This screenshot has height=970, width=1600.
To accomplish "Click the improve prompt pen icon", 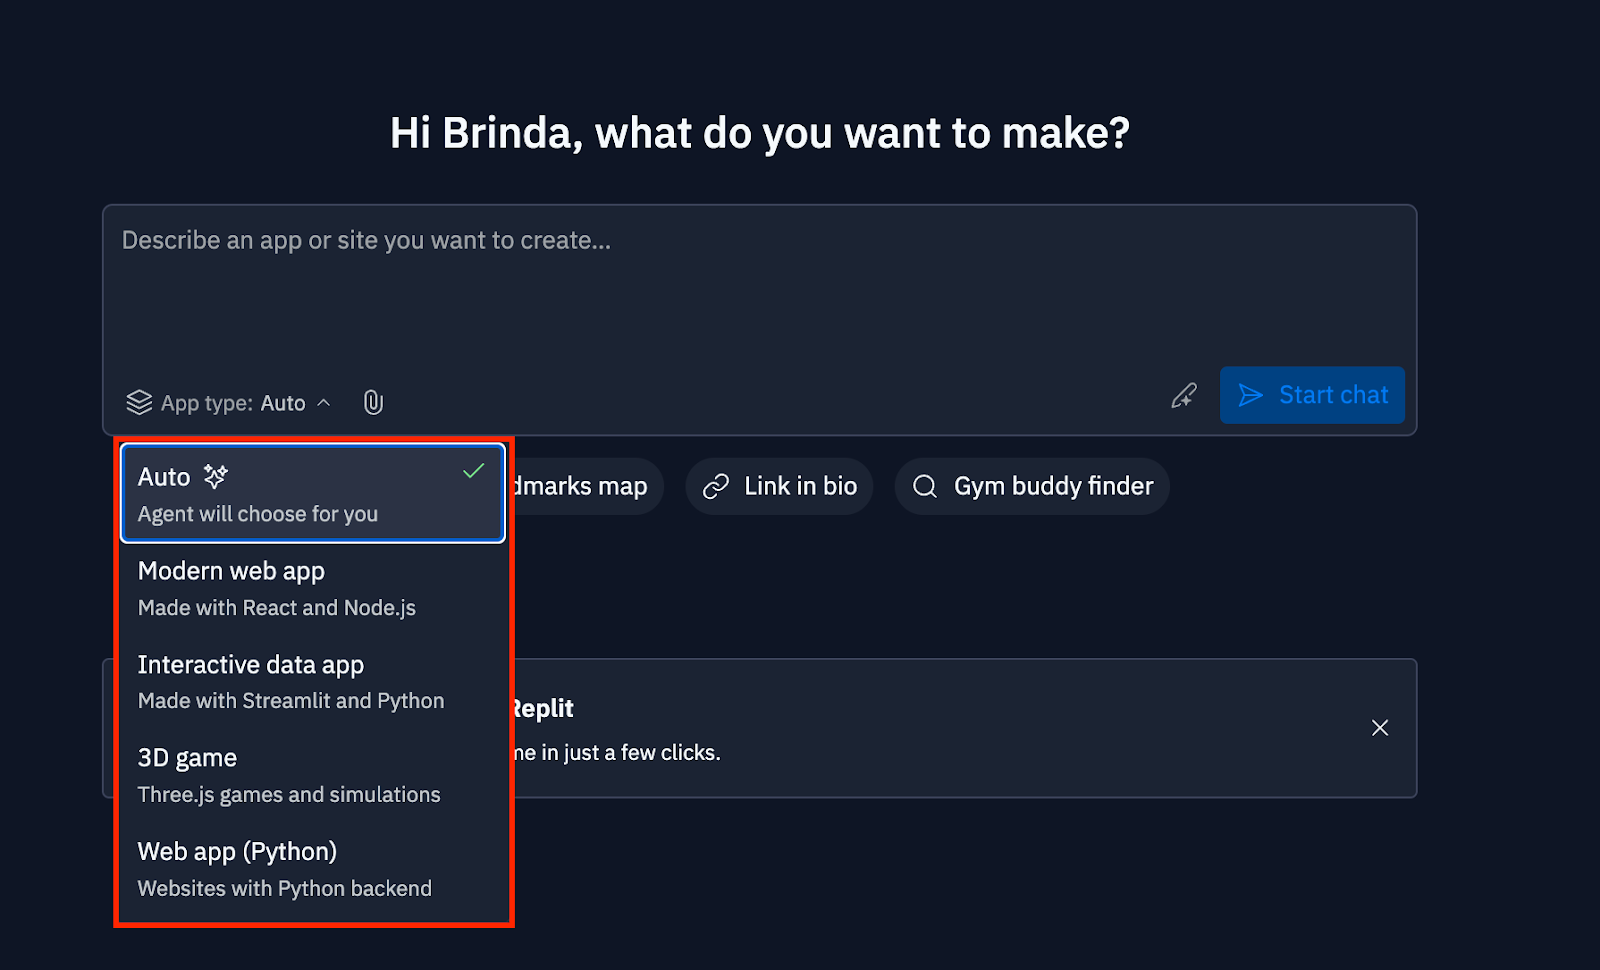I will pyautogui.click(x=1184, y=396).
